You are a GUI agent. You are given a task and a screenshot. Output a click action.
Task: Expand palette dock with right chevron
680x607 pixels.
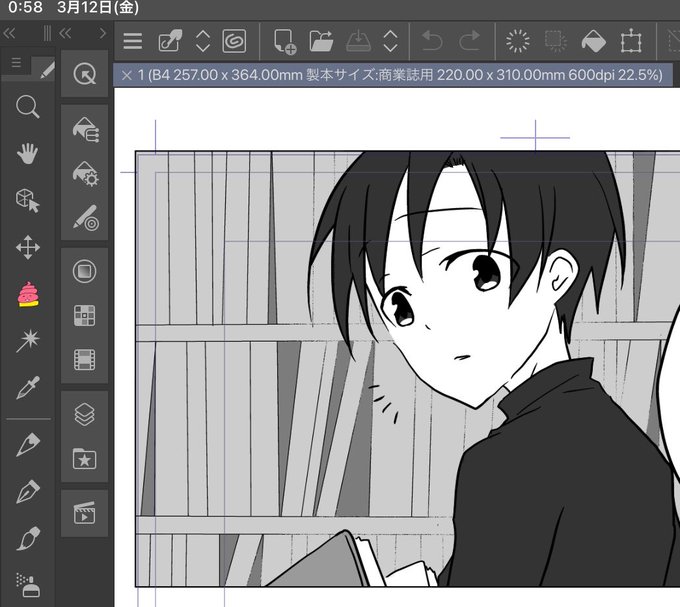[102, 33]
